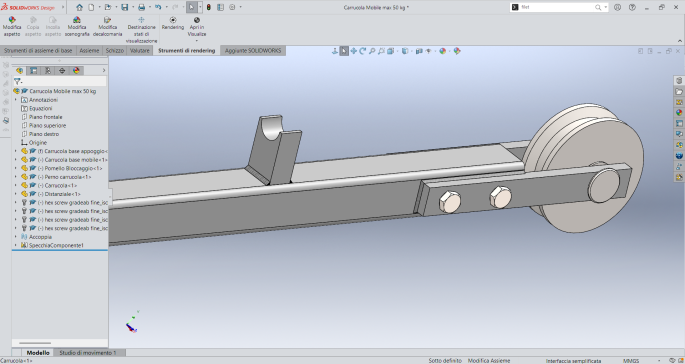The height and width of the screenshot is (364, 685).
Task: Open the Apri in Visualize dropdown
Action: coord(197,41)
